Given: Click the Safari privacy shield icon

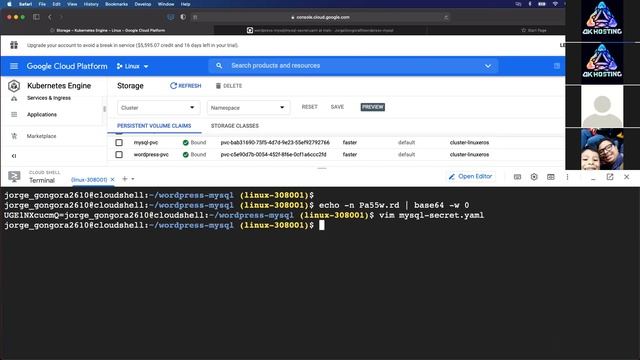Looking at the screenshot, I should coord(183,17).
